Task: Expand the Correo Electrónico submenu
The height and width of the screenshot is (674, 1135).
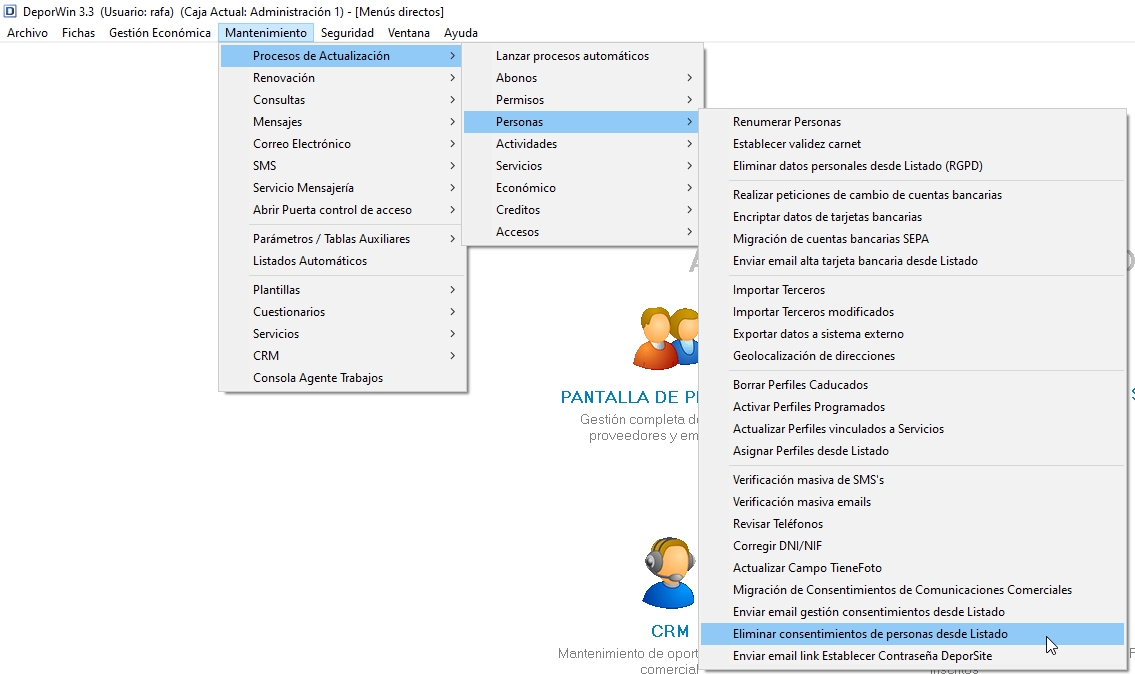Action: (343, 143)
